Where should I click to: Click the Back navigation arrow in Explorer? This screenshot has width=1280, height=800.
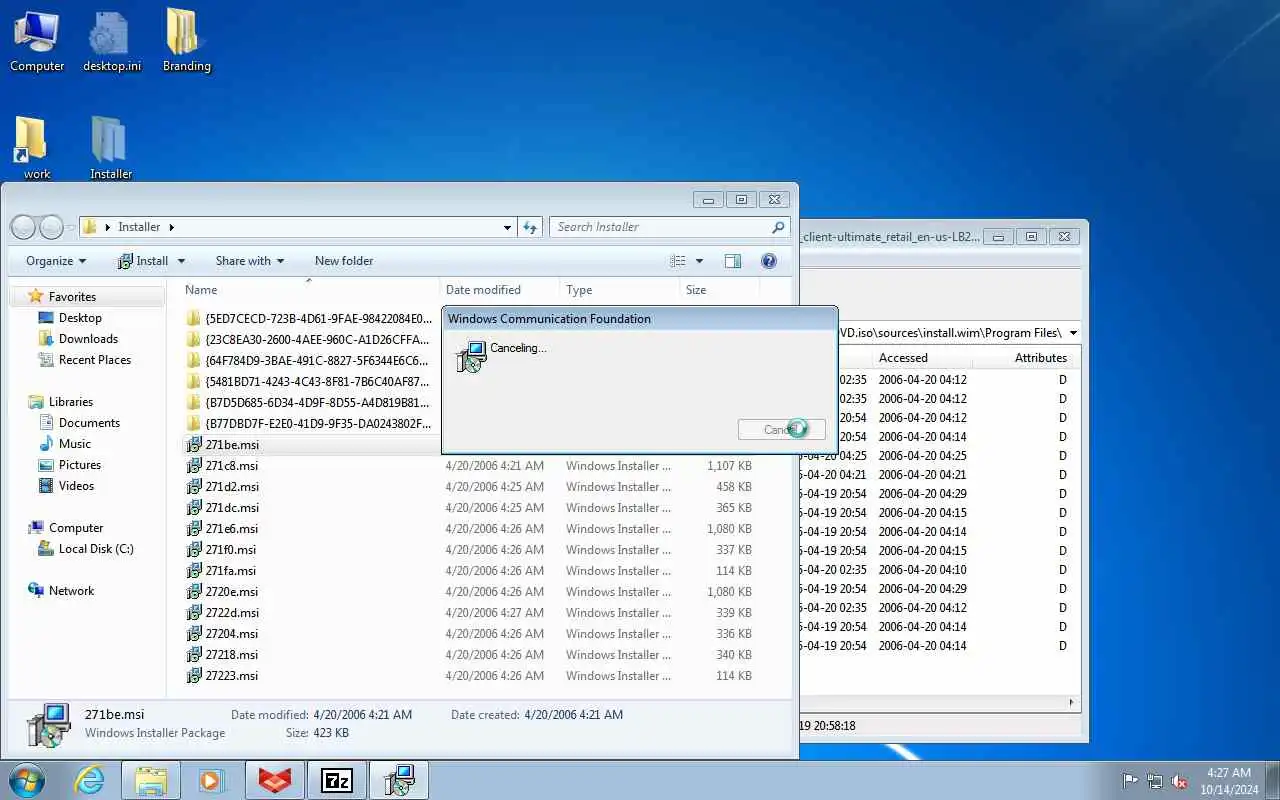tap(23, 227)
